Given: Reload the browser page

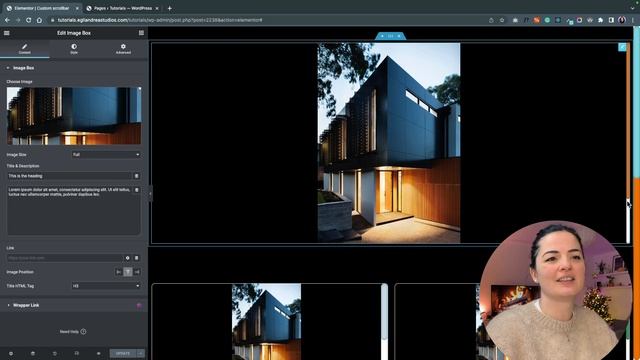Looking at the screenshot, I should [x=29, y=20].
